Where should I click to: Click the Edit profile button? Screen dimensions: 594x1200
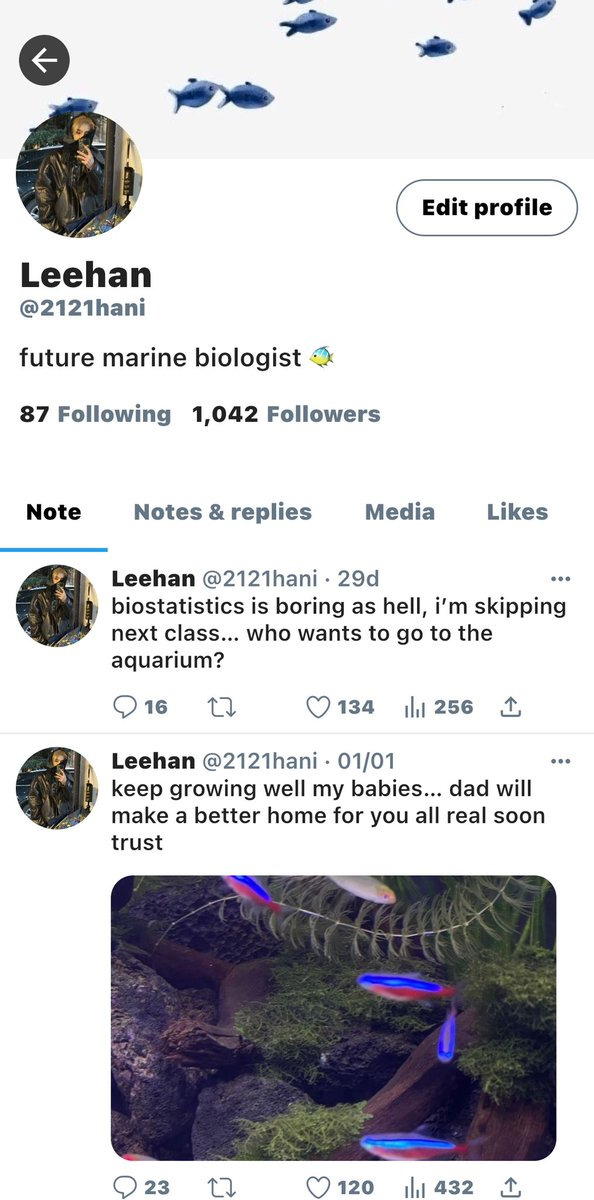coord(487,208)
